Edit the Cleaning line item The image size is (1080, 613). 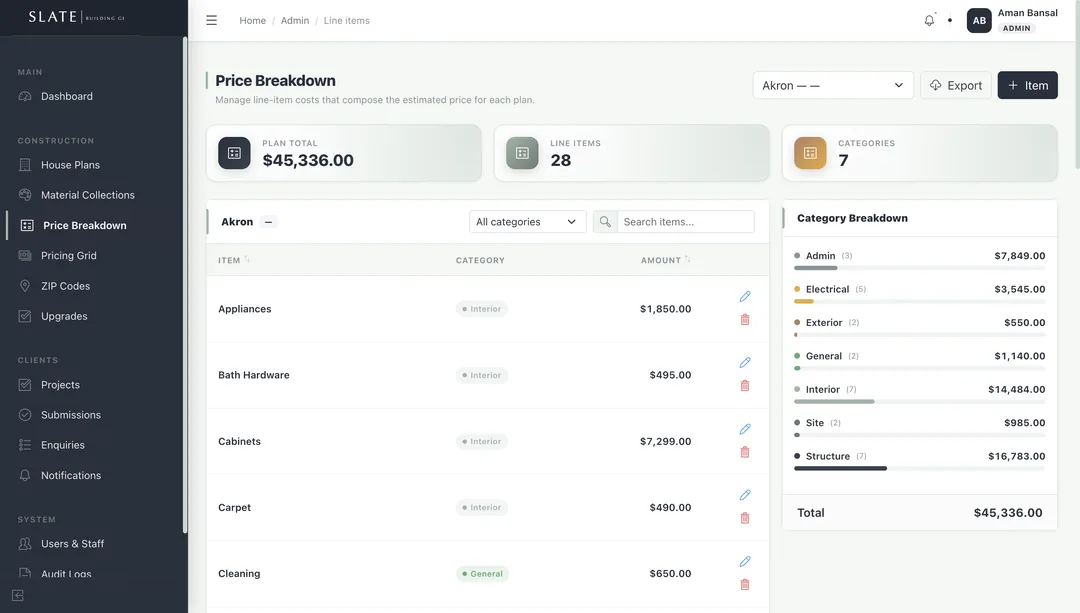(745, 562)
